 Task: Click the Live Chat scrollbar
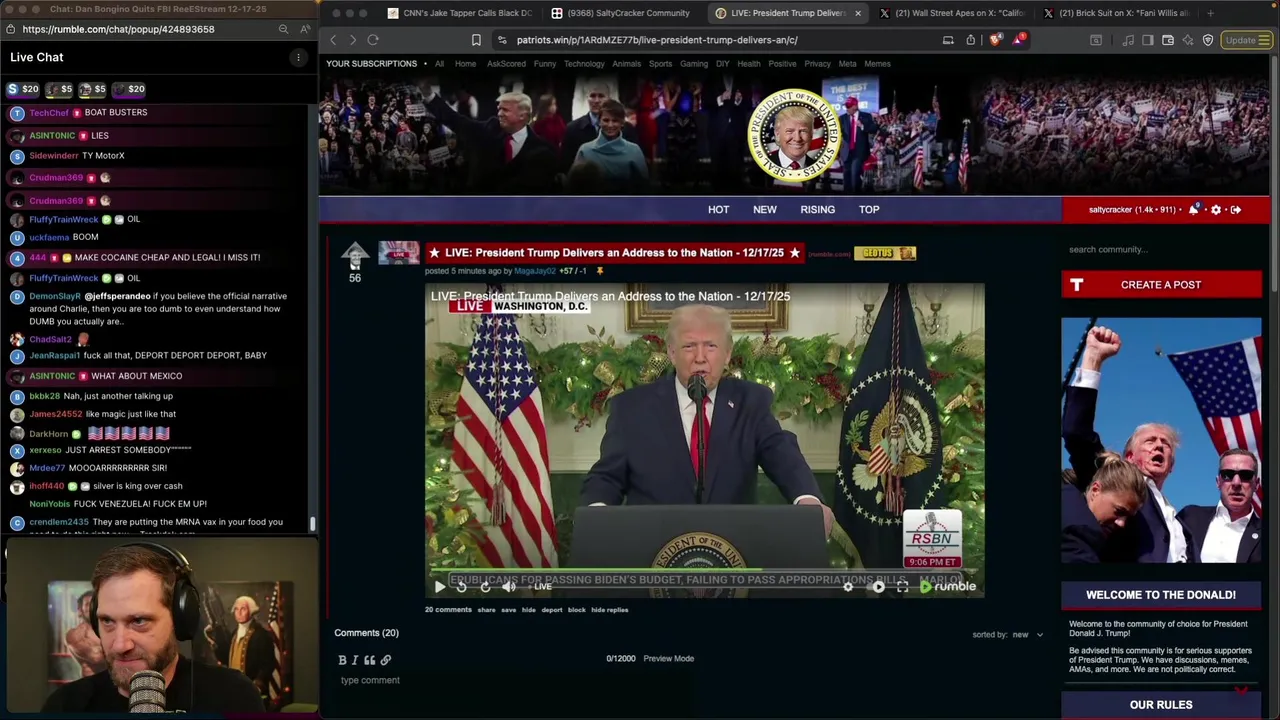point(313,522)
